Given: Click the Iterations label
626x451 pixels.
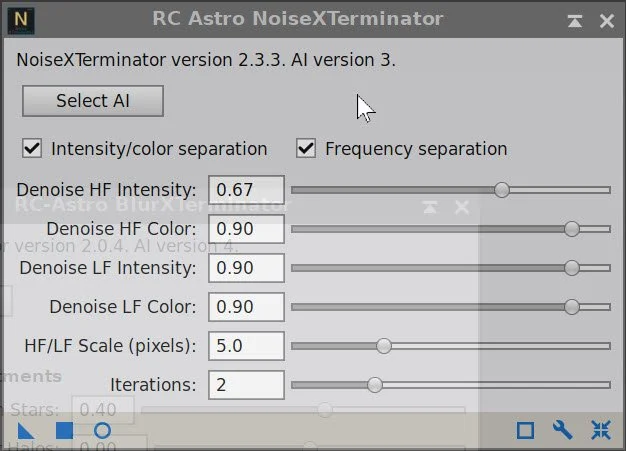Looking at the screenshot, I should pos(153,385).
